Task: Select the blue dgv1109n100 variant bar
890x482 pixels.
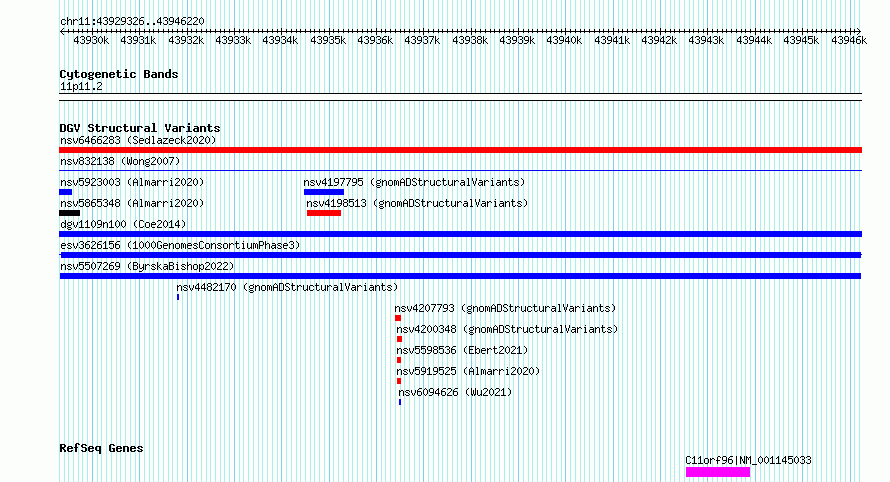Action: tap(460, 234)
